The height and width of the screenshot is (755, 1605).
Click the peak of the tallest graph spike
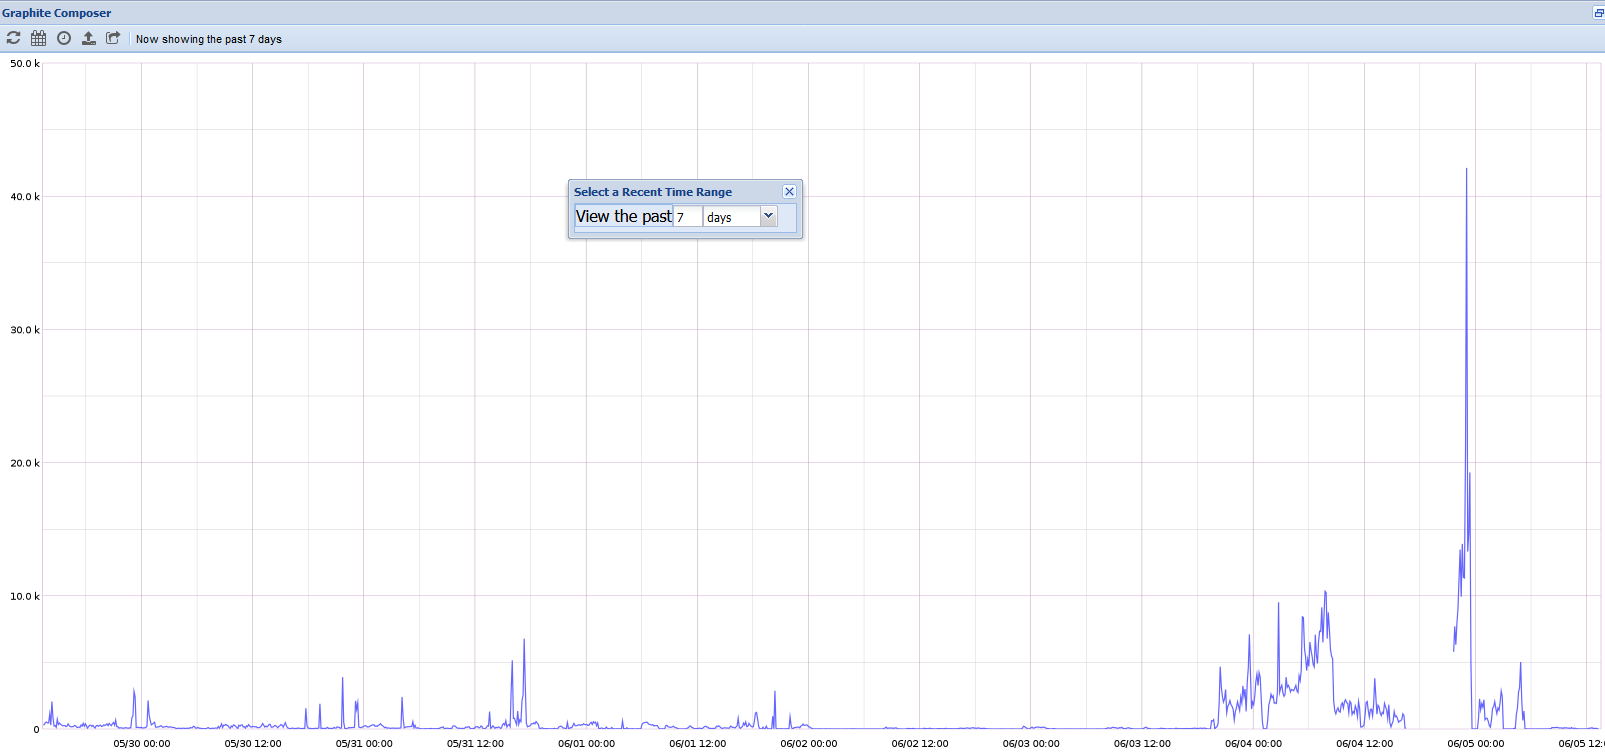point(1466,170)
